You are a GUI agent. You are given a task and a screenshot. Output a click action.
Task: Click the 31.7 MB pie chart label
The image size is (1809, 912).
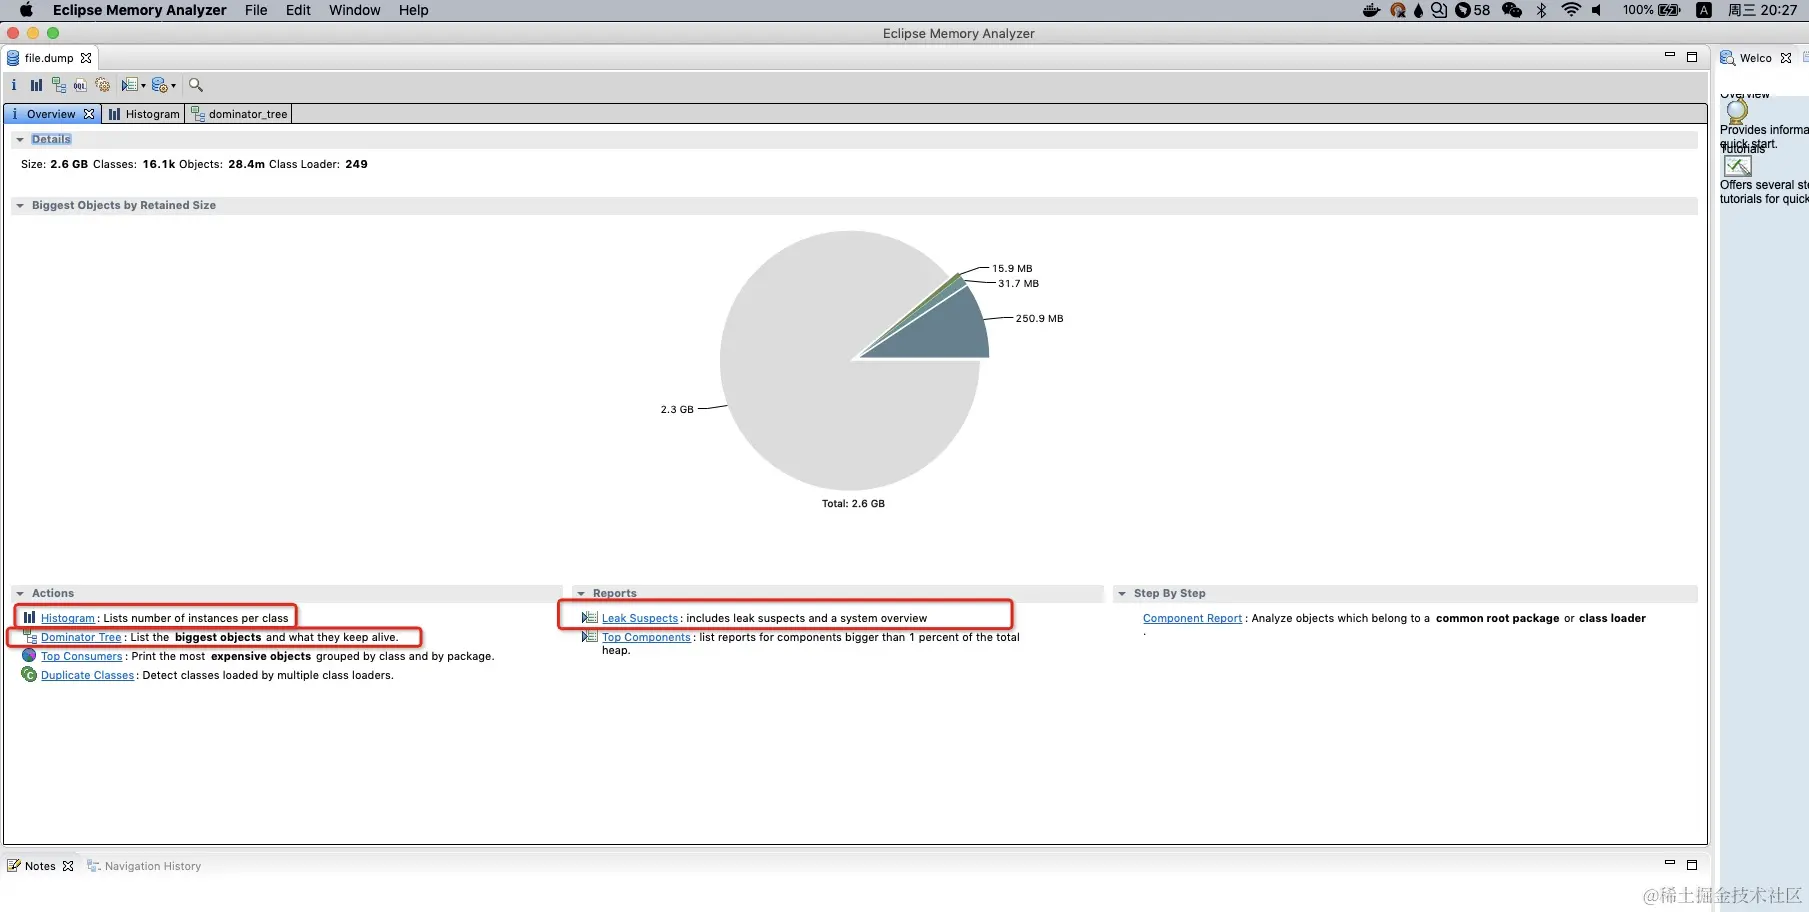point(1018,284)
